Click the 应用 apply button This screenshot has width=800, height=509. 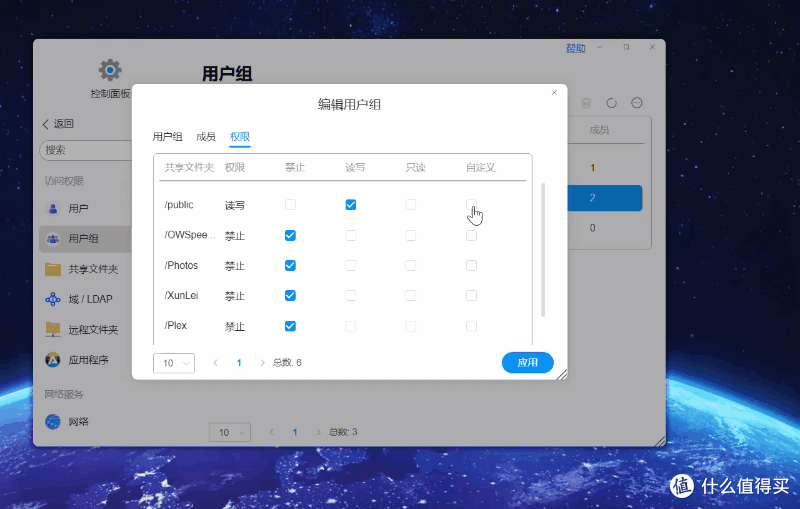pyautogui.click(x=528, y=363)
